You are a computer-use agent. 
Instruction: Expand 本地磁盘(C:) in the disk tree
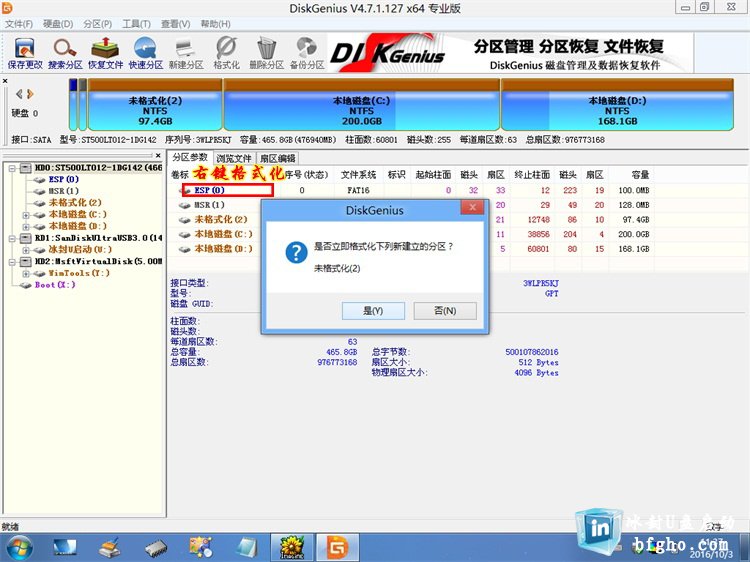(26, 215)
